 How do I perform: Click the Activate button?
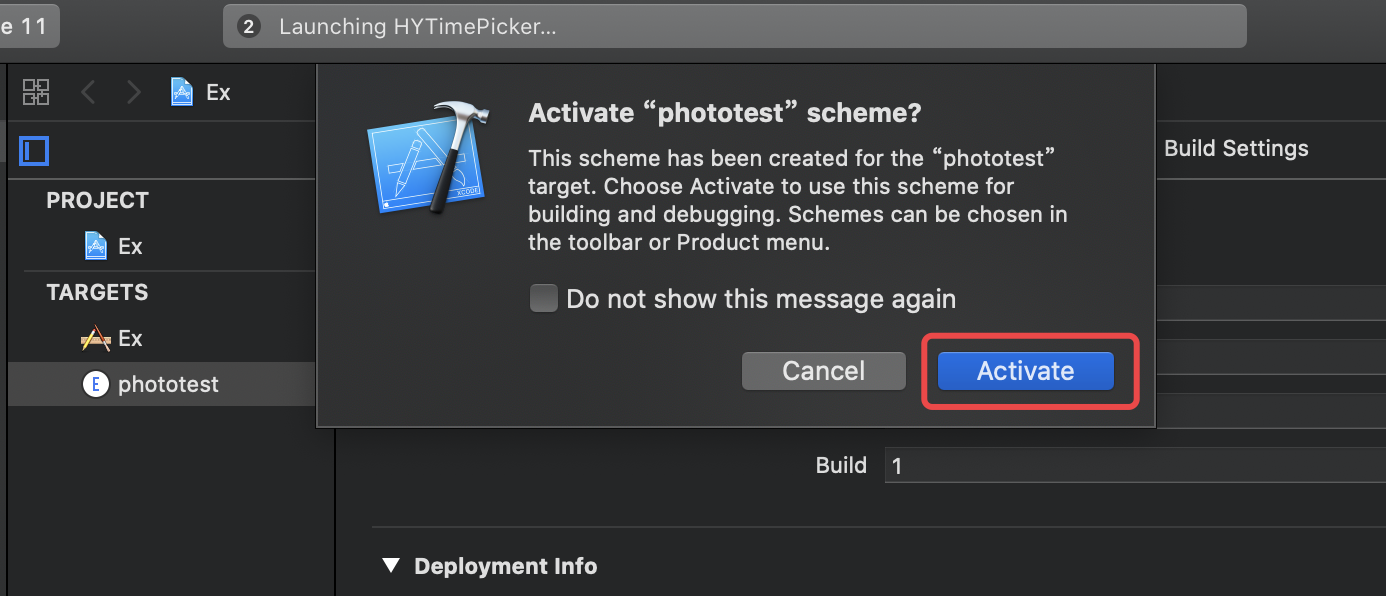pos(1025,371)
